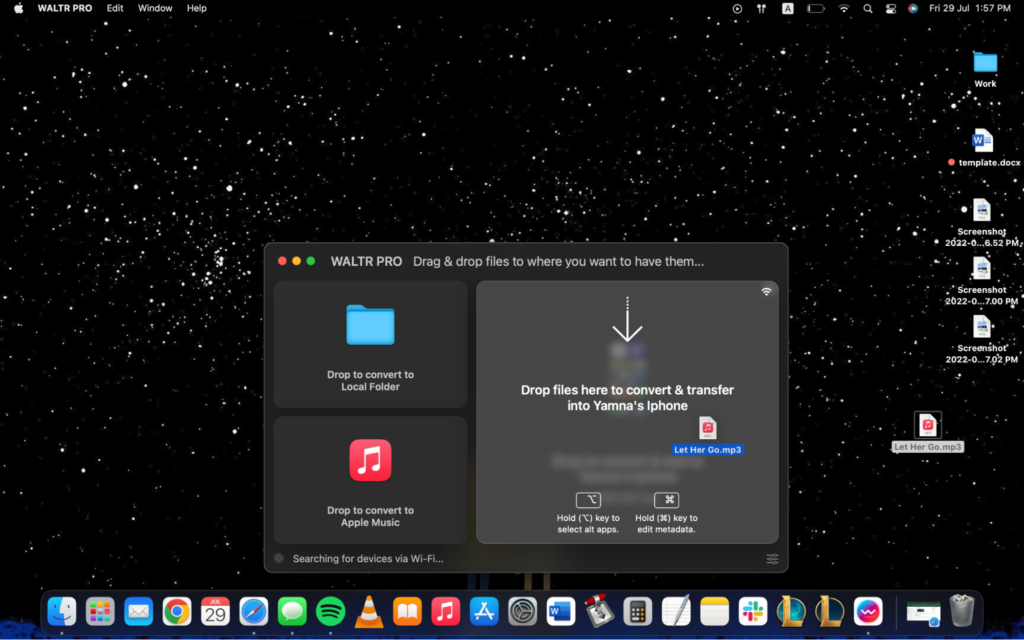The height and width of the screenshot is (640, 1024).
Task: Check the battery status icon
Action: [816, 8]
